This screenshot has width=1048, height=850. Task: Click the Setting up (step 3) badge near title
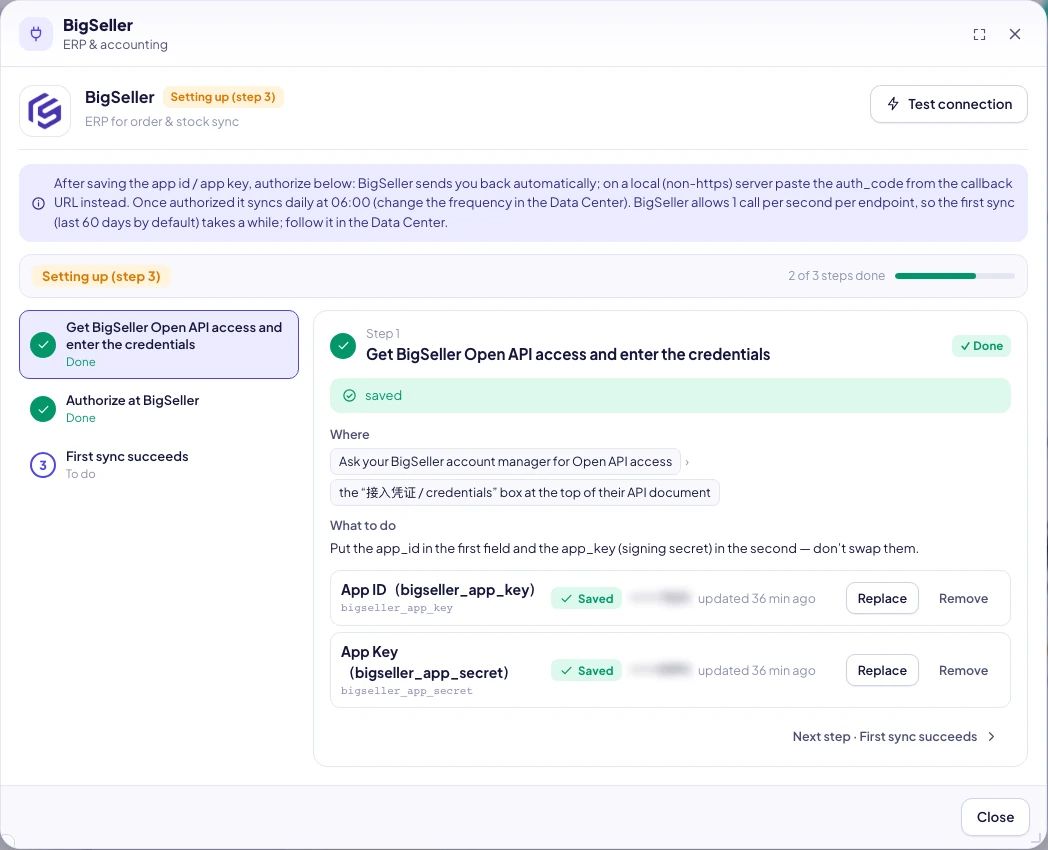(223, 97)
